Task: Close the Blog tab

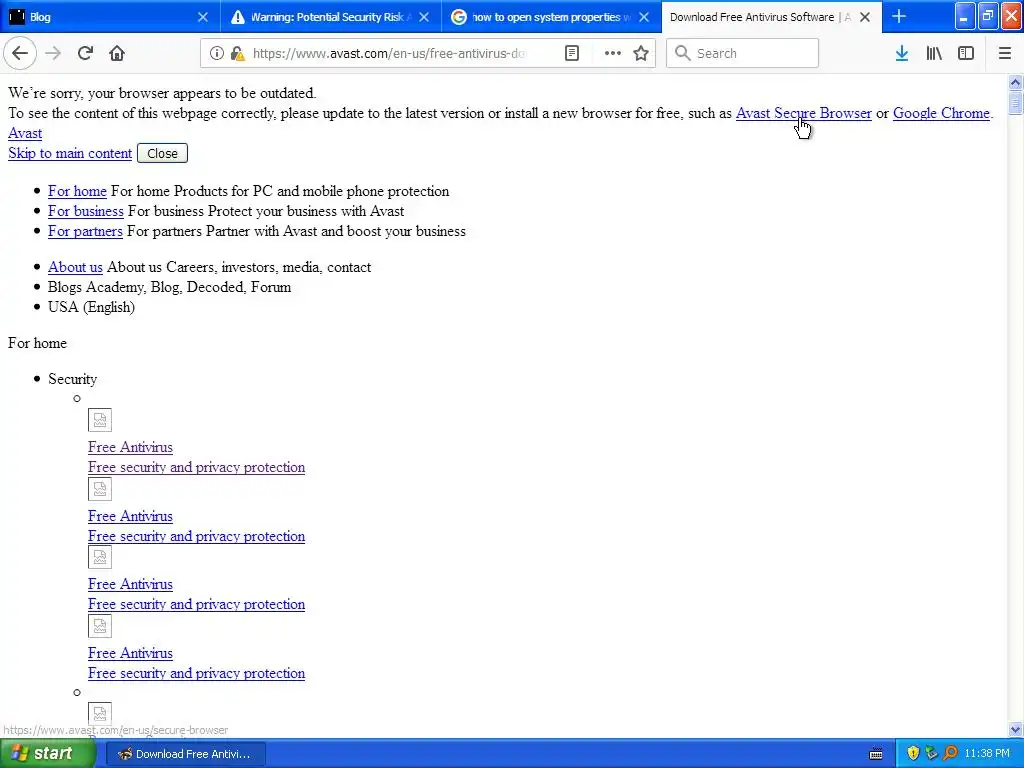Action: click(203, 17)
